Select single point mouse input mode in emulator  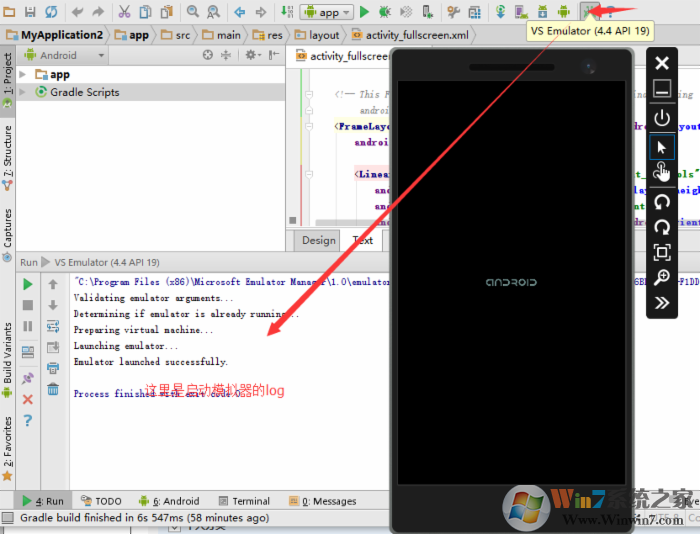click(x=661, y=146)
